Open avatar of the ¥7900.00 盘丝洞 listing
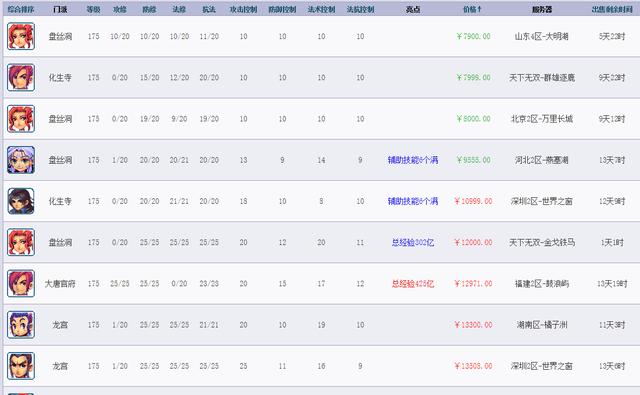Screen dimensions: 640x395 click(x=21, y=36)
